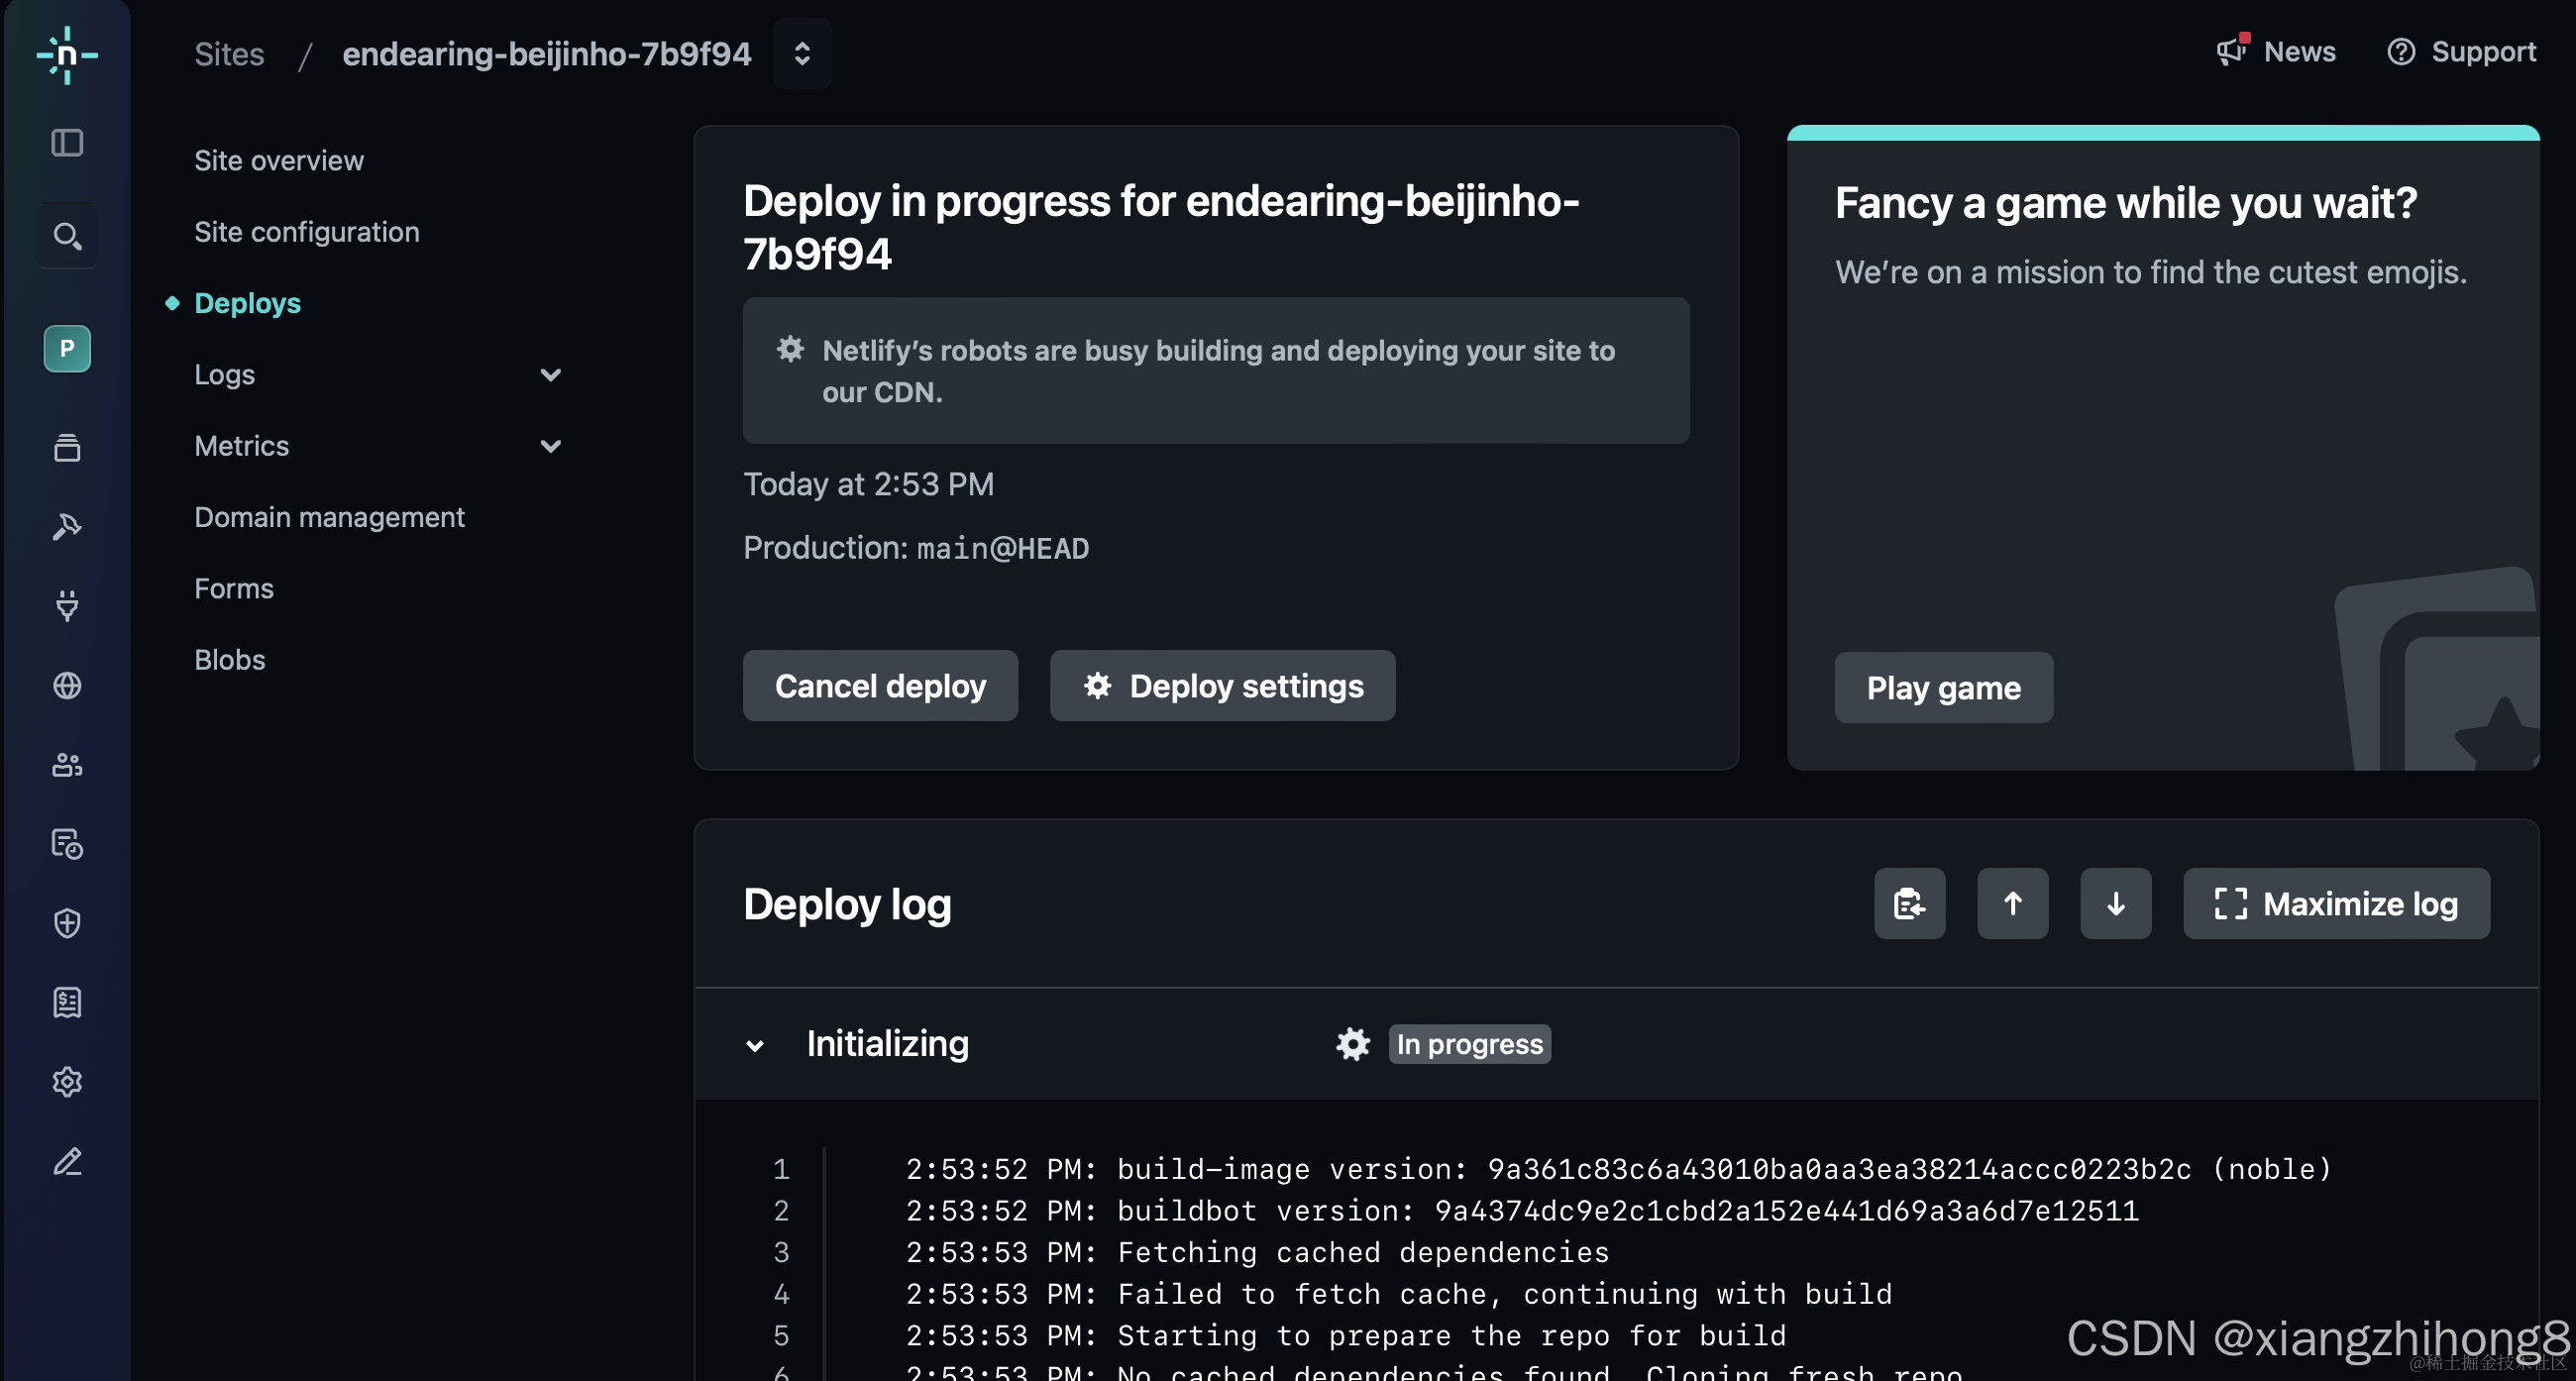Click the Maximize log button
The height and width of the screenshot is (1381, 2576).
pyautogui.click(x=2336, y=903)
